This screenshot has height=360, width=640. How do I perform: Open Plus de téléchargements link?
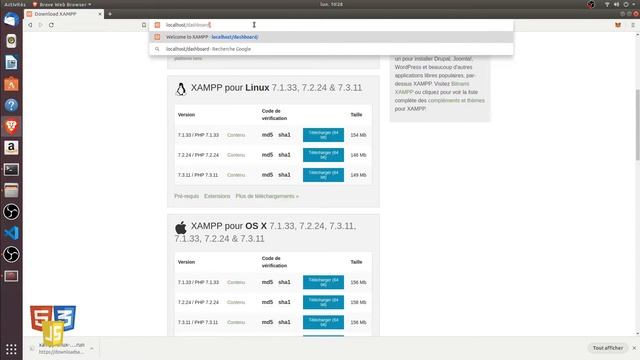coord(267,196)
